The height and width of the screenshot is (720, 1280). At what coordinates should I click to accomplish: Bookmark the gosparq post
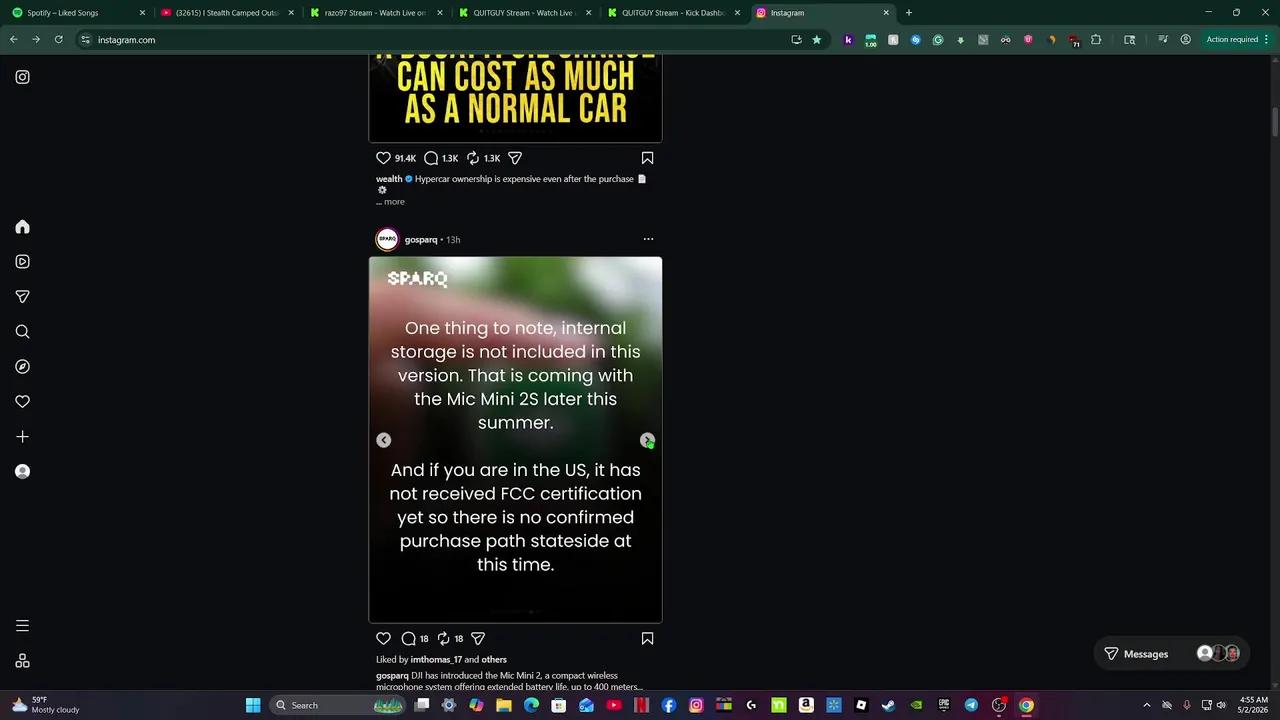click(647, 638)
